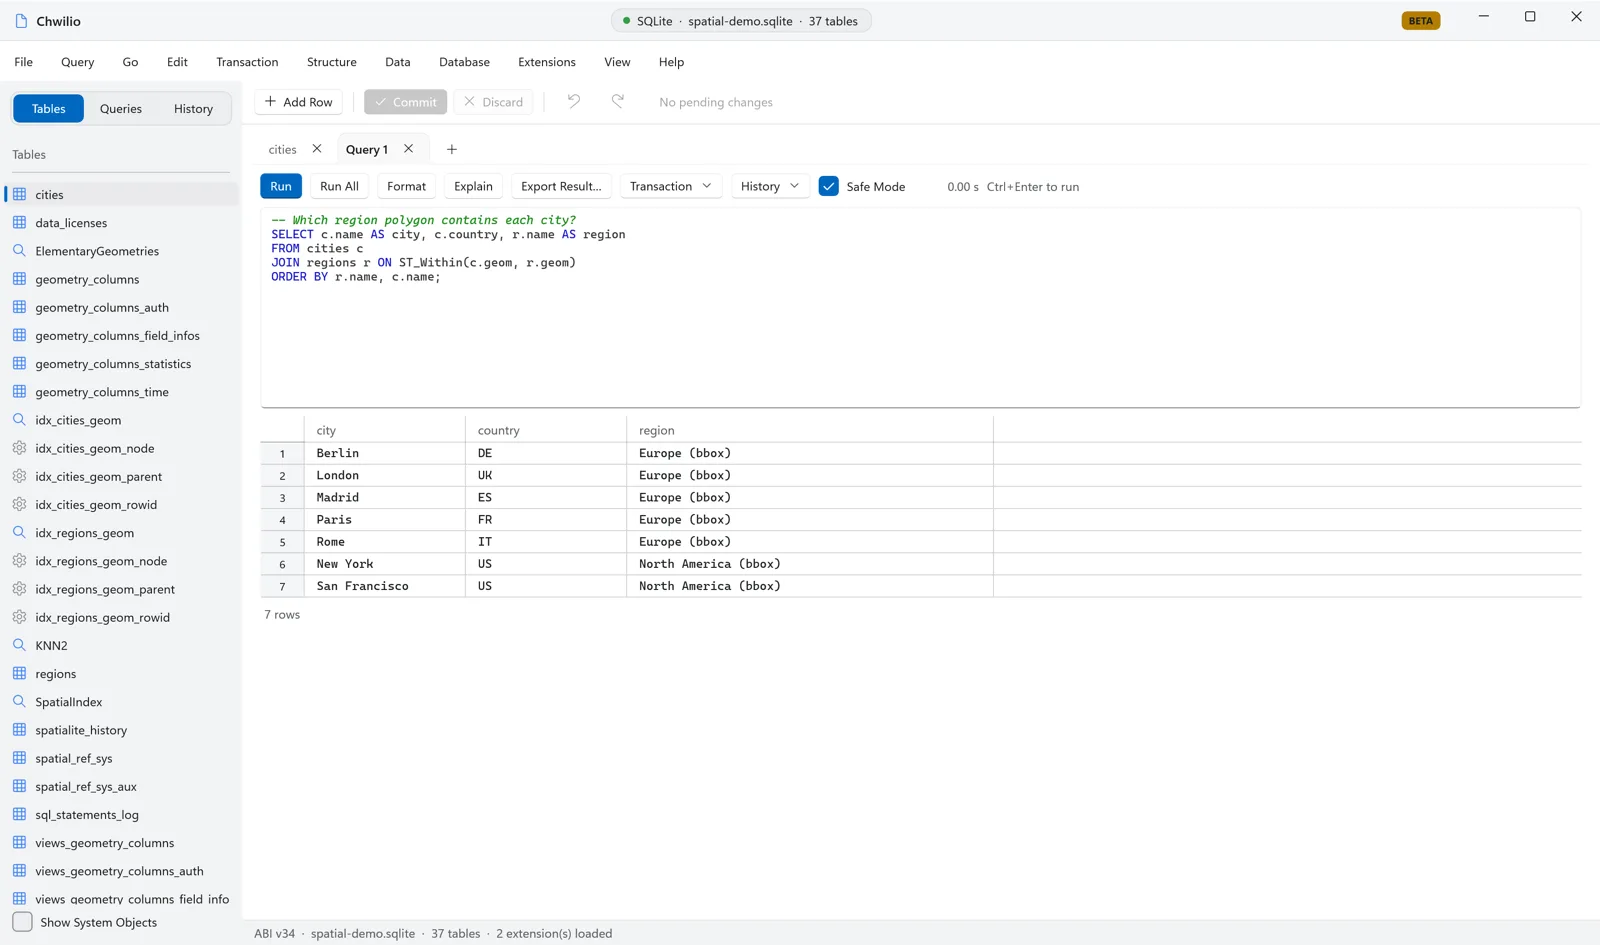This screenshot has width=1600, height=945.
Task: Select row number 4 header in results
Action: [x=282, y=520]
